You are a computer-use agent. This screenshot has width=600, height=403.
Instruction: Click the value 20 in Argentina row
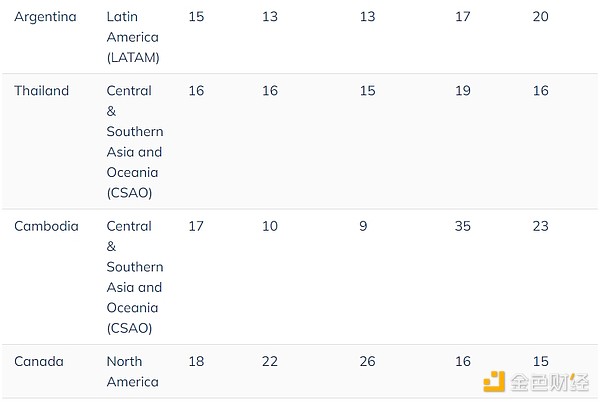tap(540, 16)
